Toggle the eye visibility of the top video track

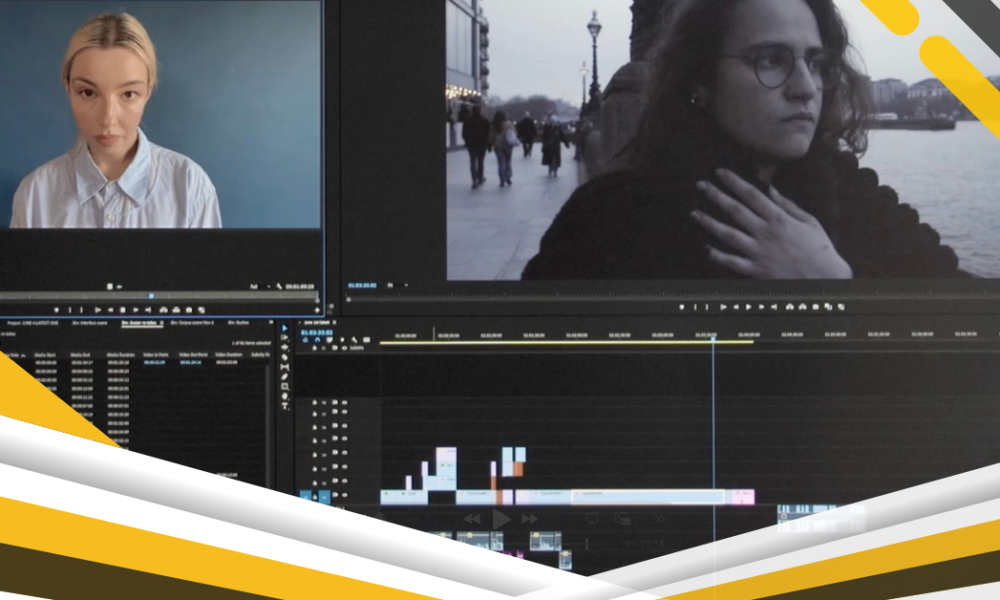coord(344,403)
